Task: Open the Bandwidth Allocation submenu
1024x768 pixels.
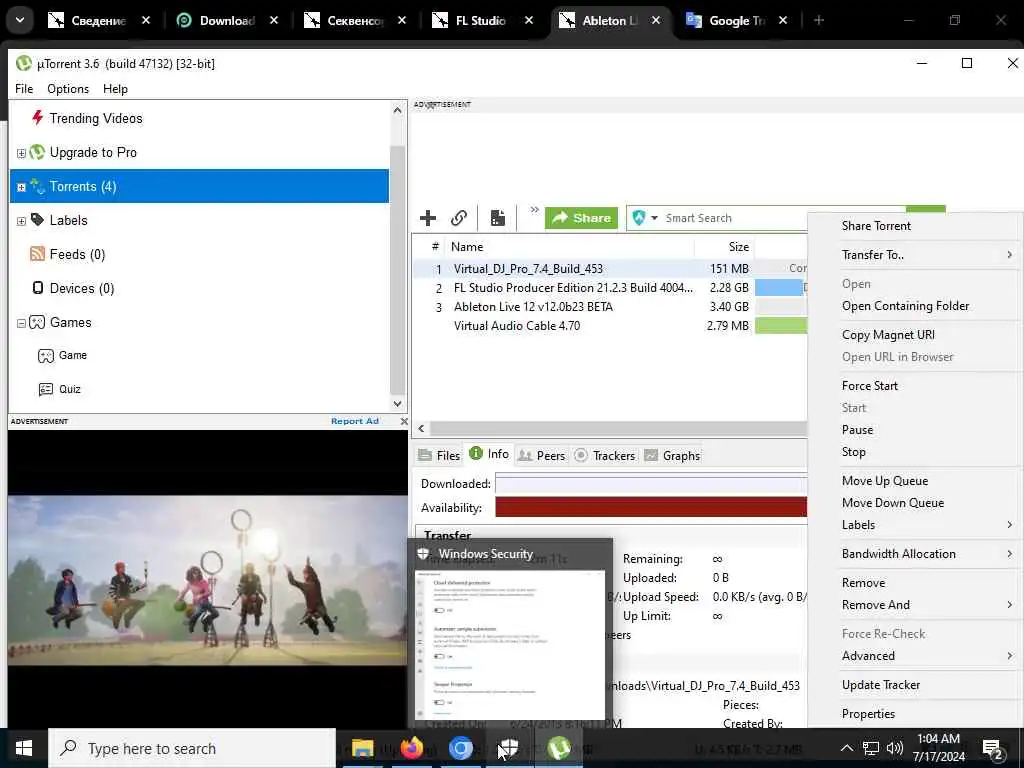Action: pos(914,554)
